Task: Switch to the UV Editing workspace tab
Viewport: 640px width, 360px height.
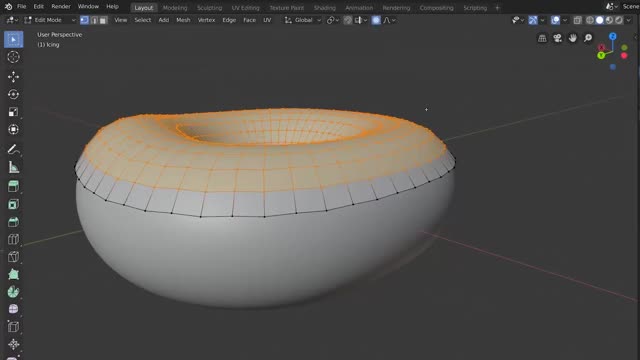Action: (245, 8)
